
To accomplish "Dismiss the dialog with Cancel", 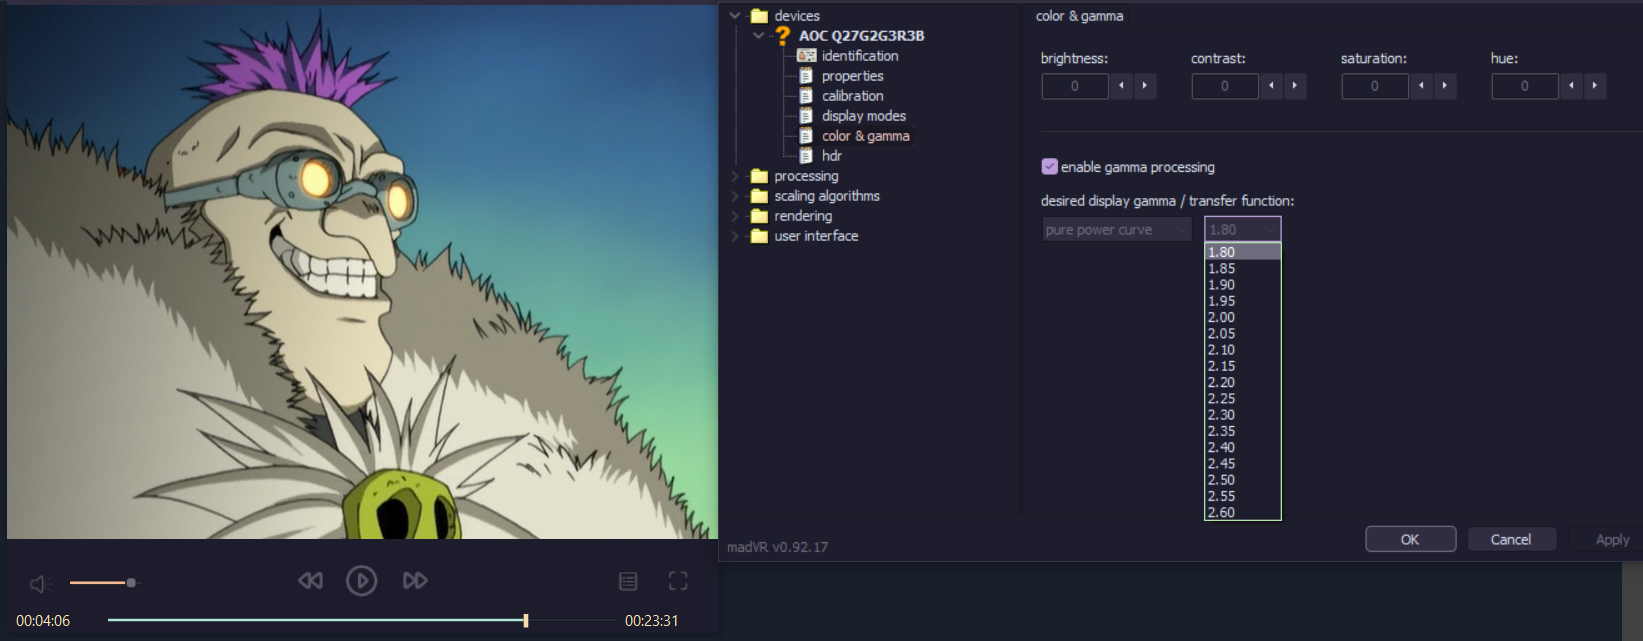I will click(1511, 539).
